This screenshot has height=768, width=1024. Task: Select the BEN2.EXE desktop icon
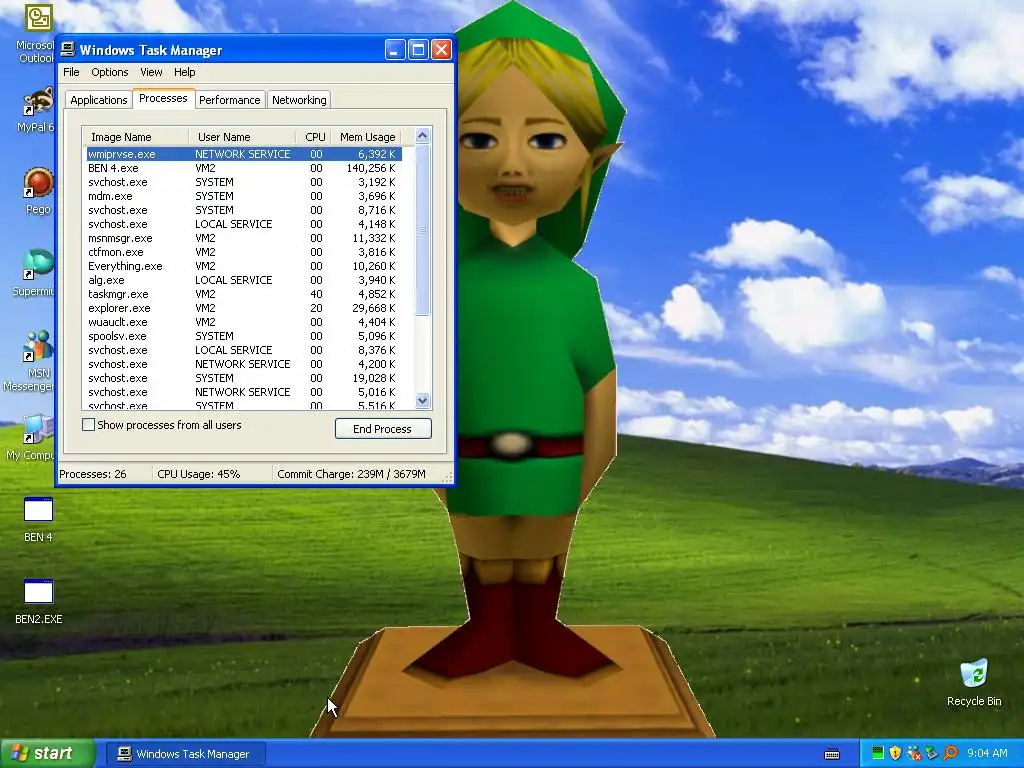(x=38, y=592)
